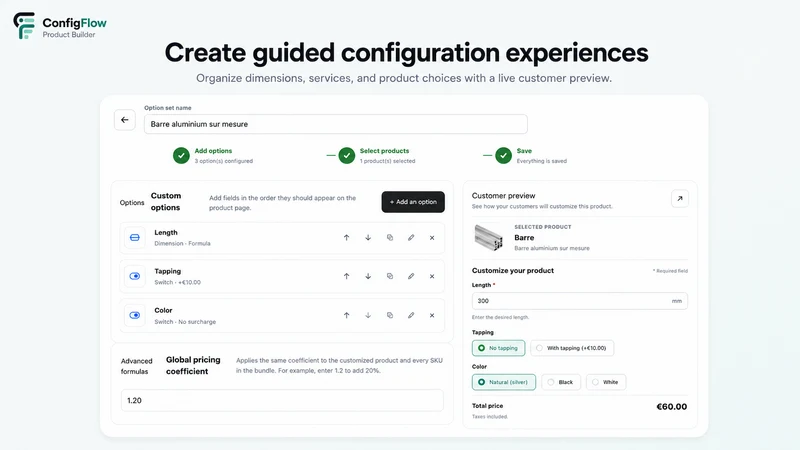This screenshot has height=450, width=800.
Task: Duplicate the Color option
Action: point(390,315)
